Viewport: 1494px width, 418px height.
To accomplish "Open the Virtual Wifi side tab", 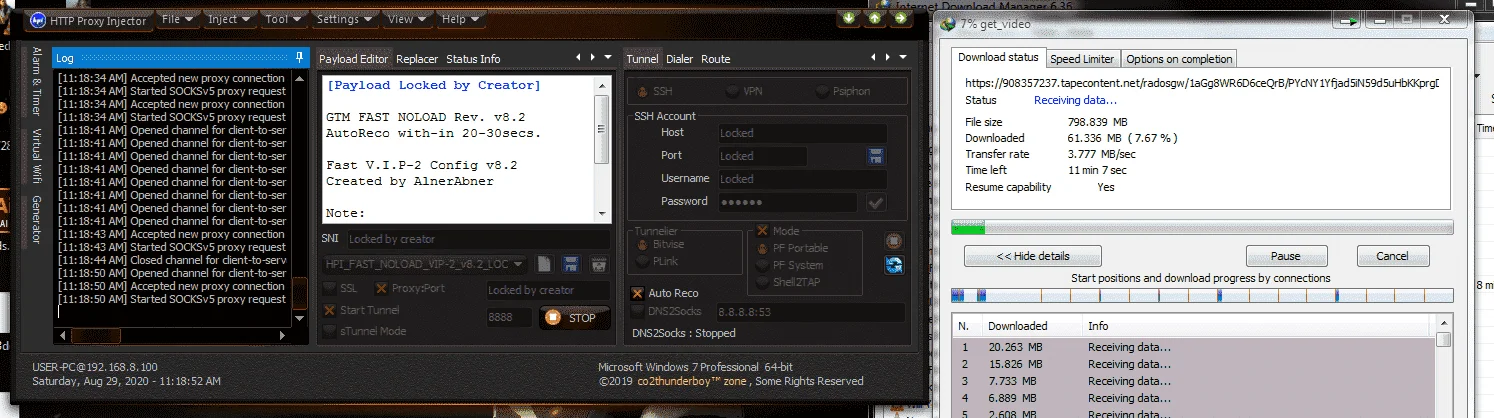I will (x=37, y=156).
